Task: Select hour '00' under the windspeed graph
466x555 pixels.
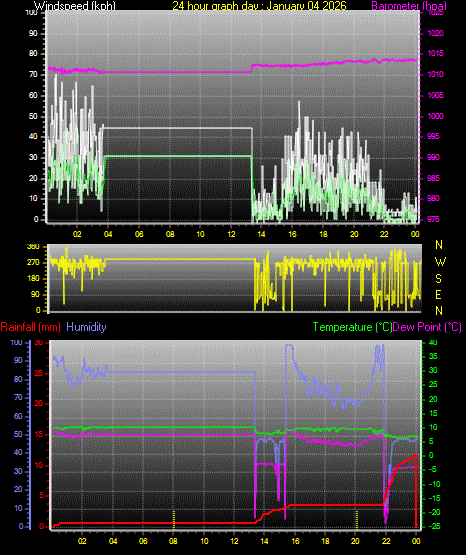Action: coord(415,234)
